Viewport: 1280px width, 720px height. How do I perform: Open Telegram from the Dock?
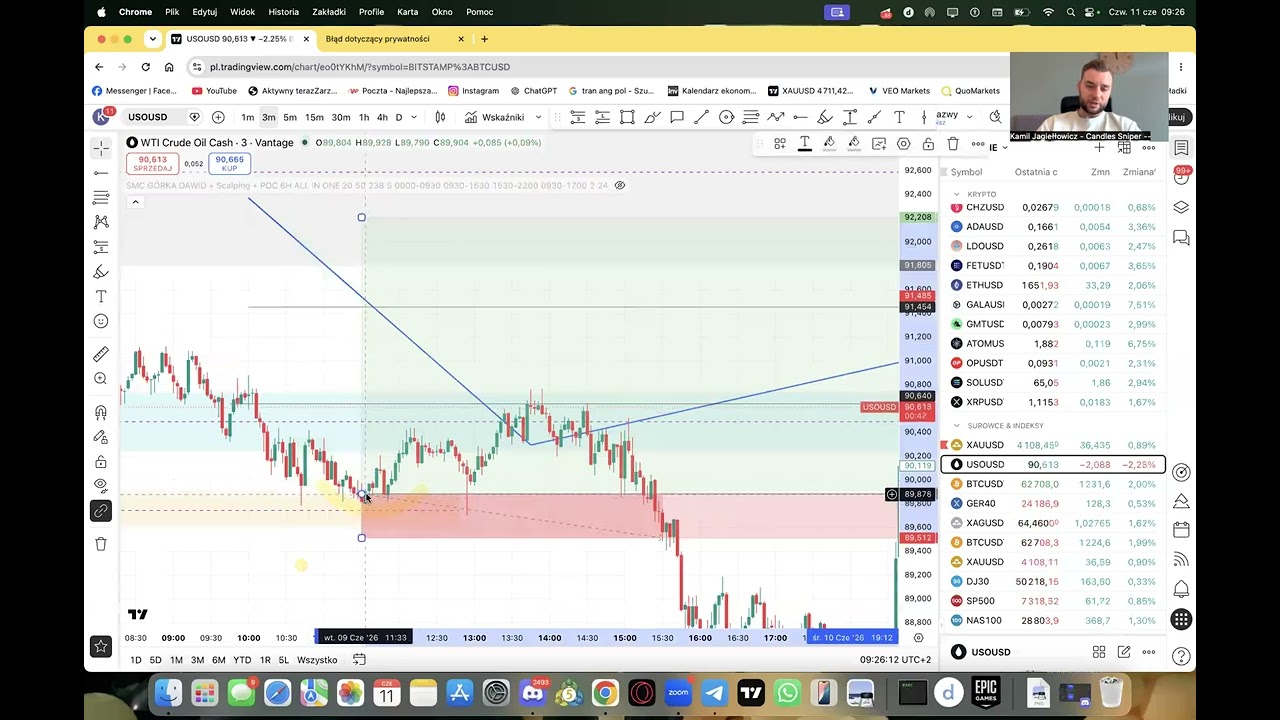714,692
